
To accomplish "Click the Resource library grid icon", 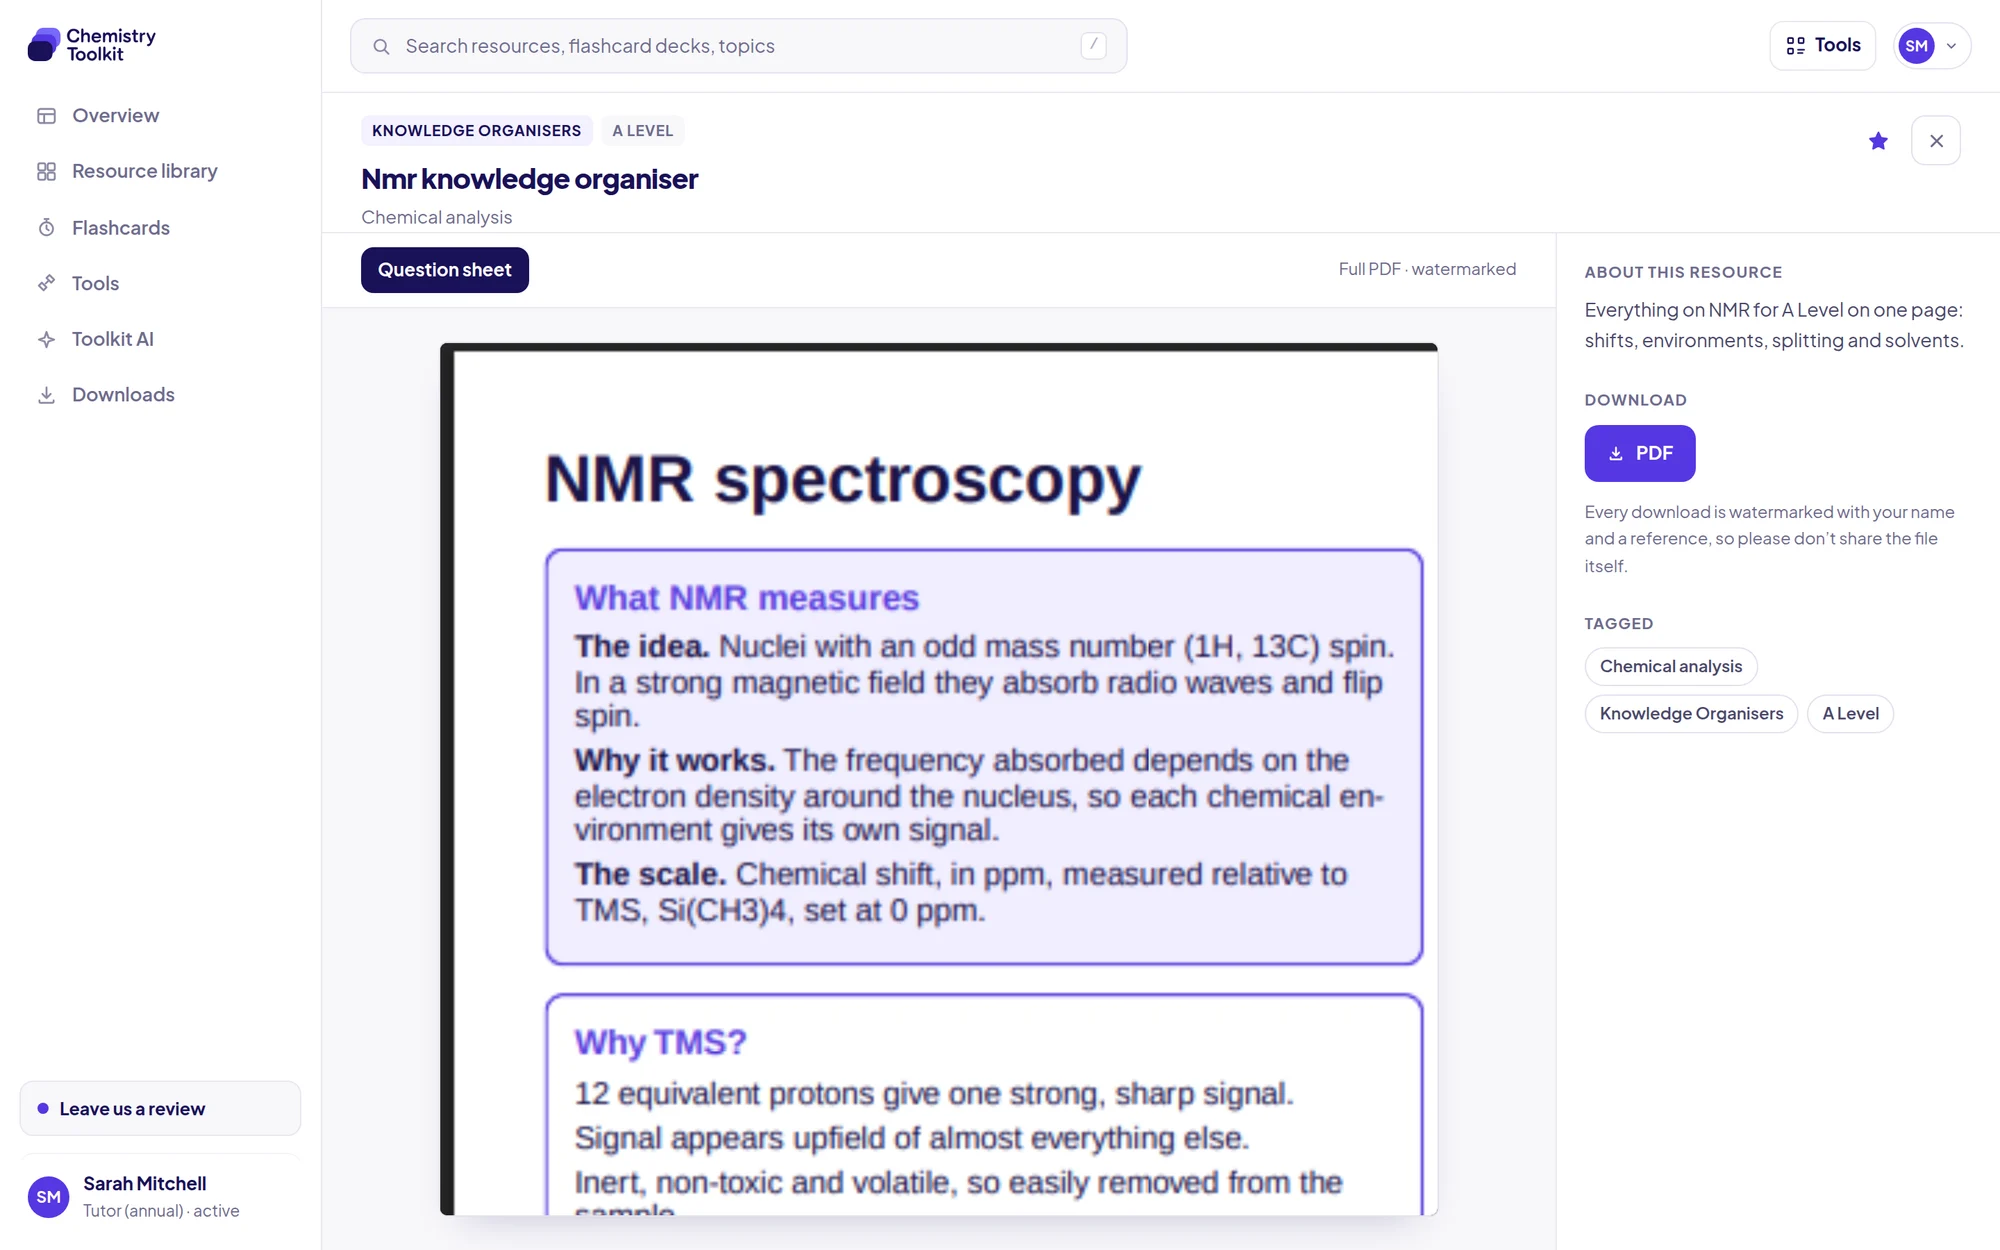I will [x=46, y=172].
